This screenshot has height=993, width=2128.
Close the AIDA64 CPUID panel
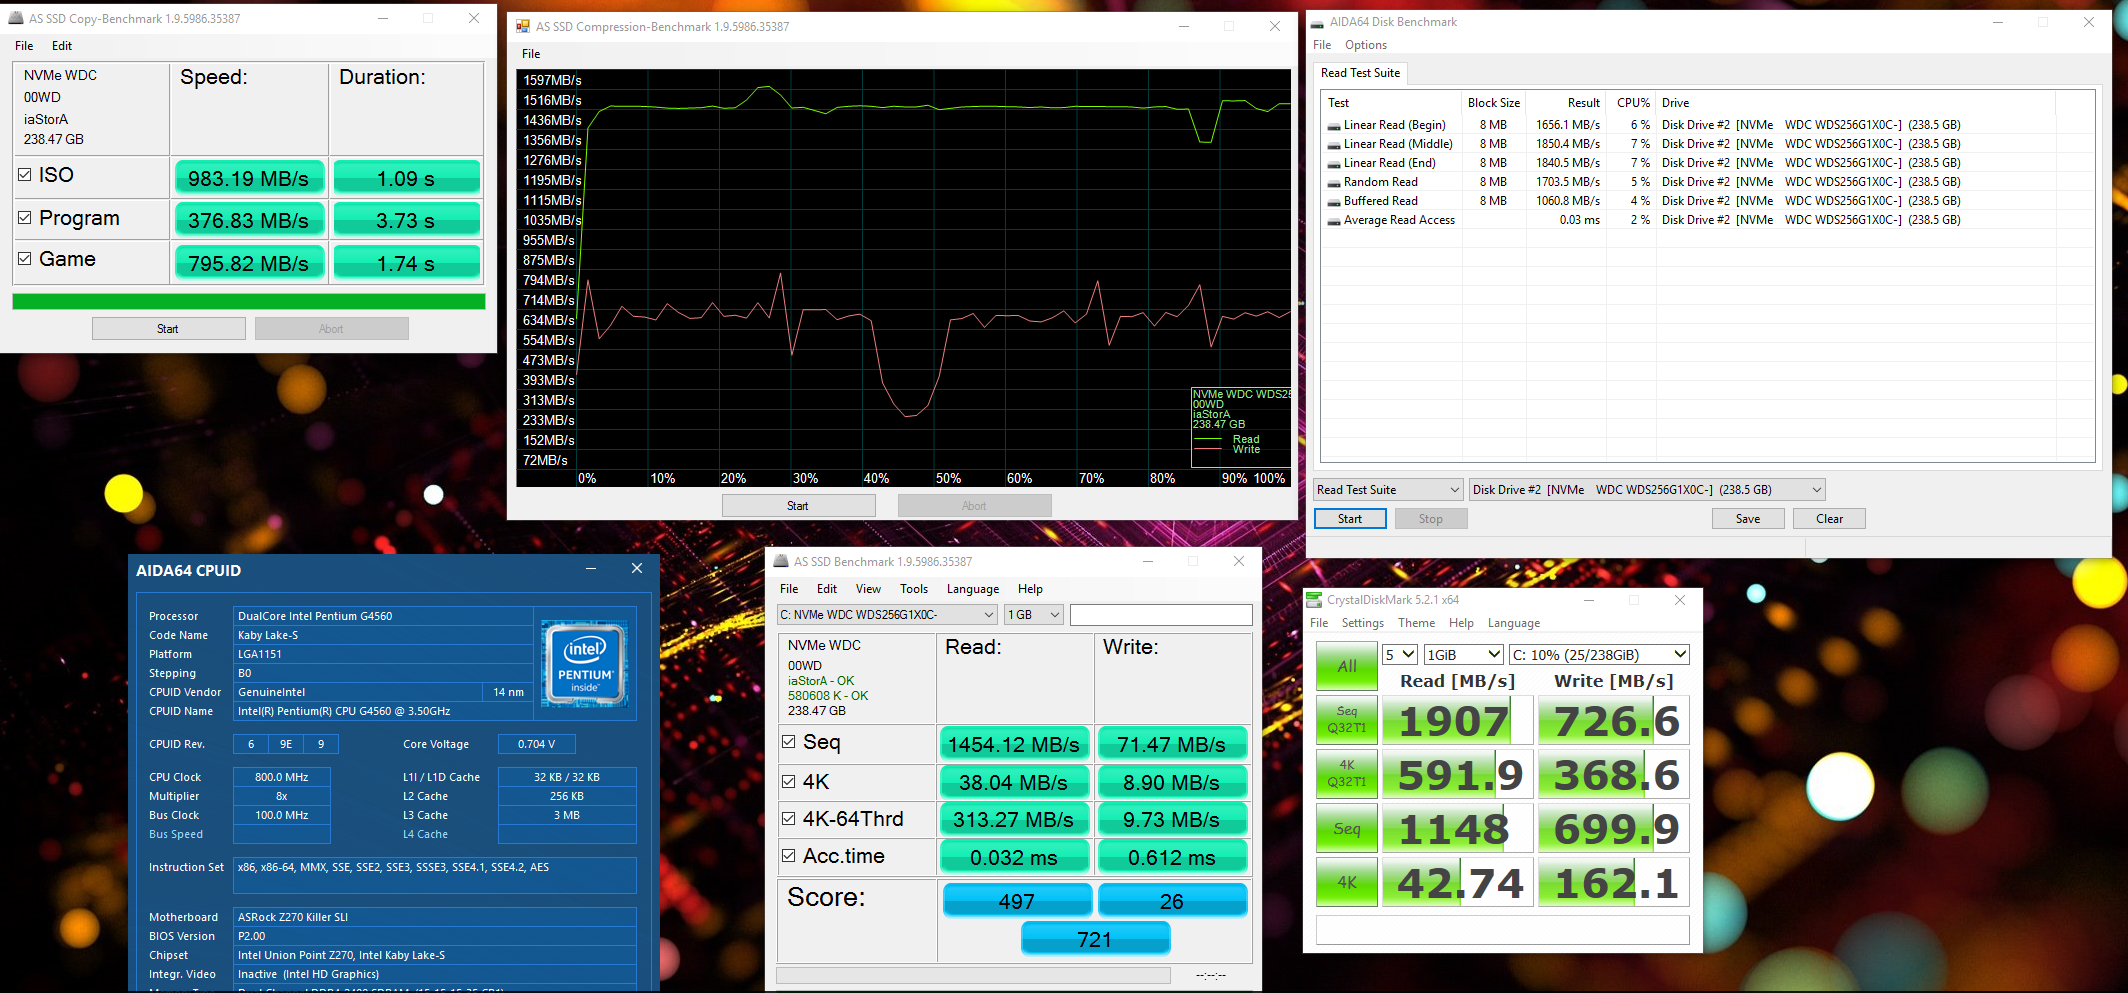(637, 569)
